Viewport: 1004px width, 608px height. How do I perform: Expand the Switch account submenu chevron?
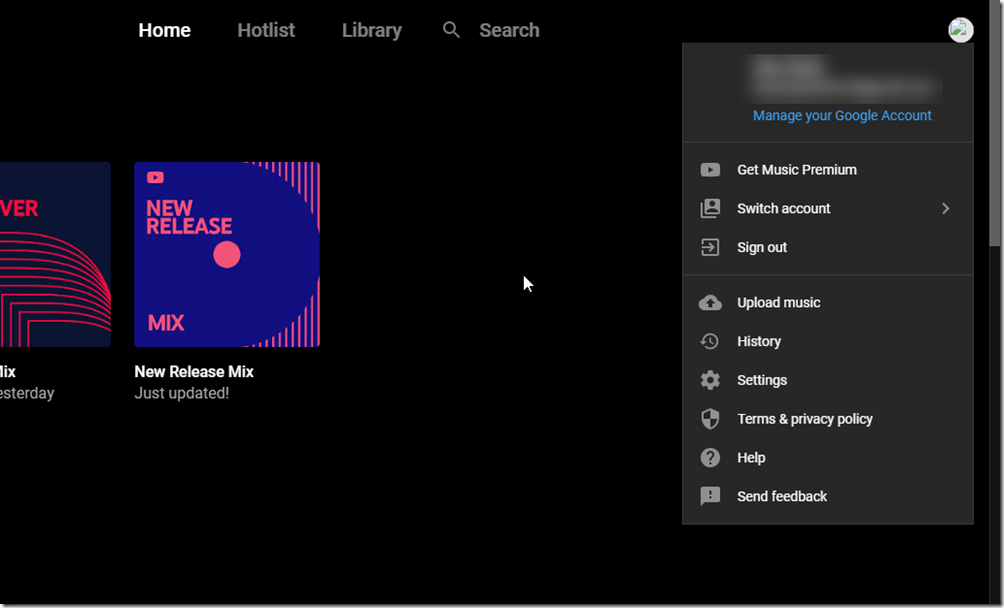coord(945,209)
